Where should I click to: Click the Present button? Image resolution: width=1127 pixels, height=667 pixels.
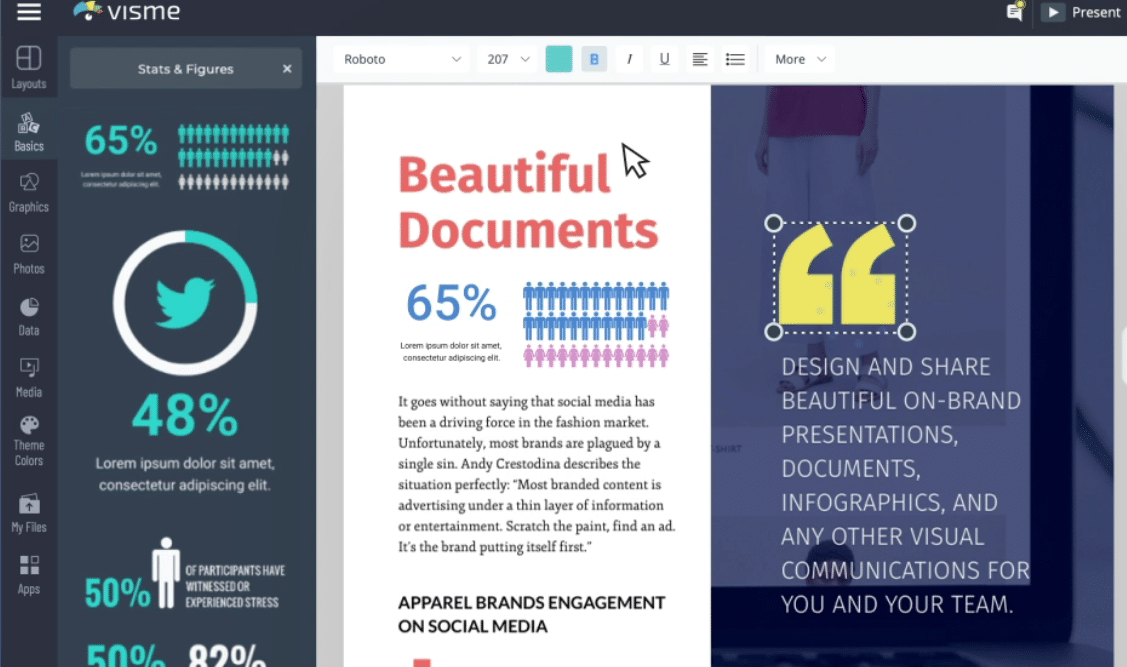click(1082, 12)
